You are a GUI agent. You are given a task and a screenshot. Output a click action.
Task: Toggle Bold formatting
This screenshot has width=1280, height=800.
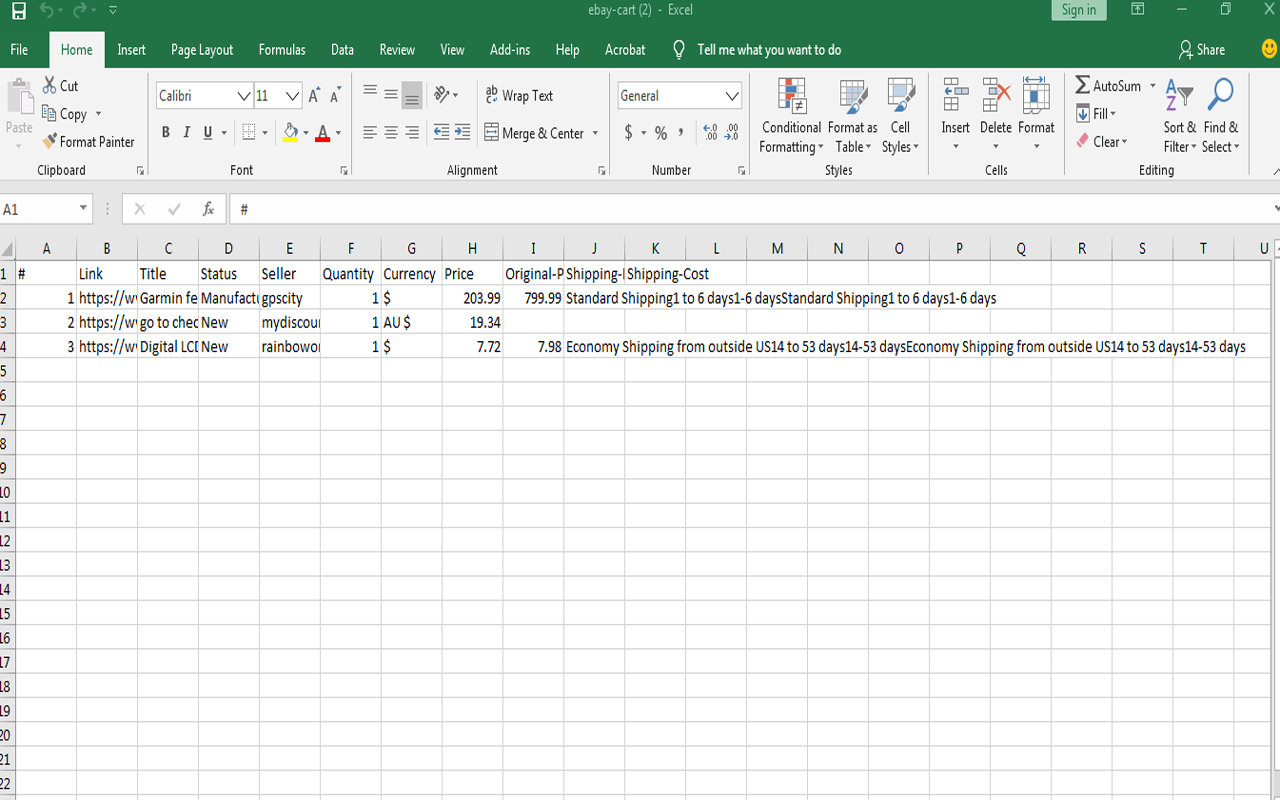[x=166, y=133]
